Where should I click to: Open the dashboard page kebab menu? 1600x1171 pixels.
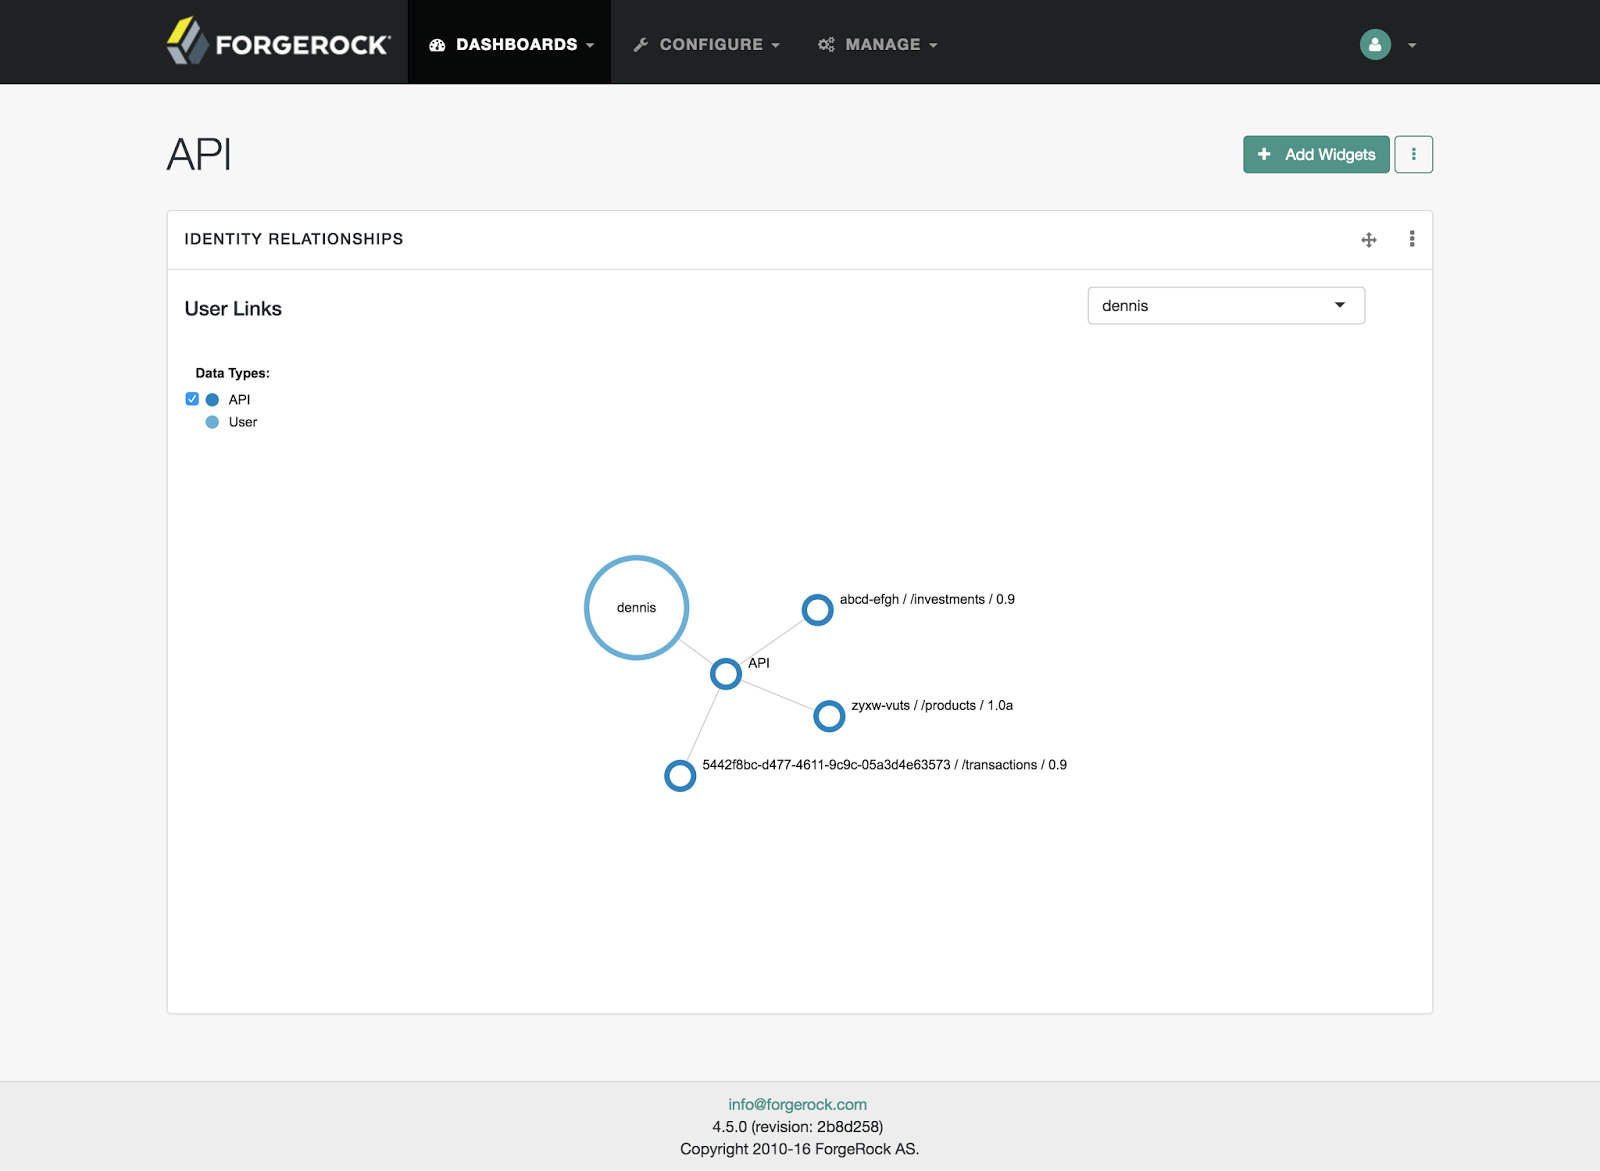pos(1413,154)
